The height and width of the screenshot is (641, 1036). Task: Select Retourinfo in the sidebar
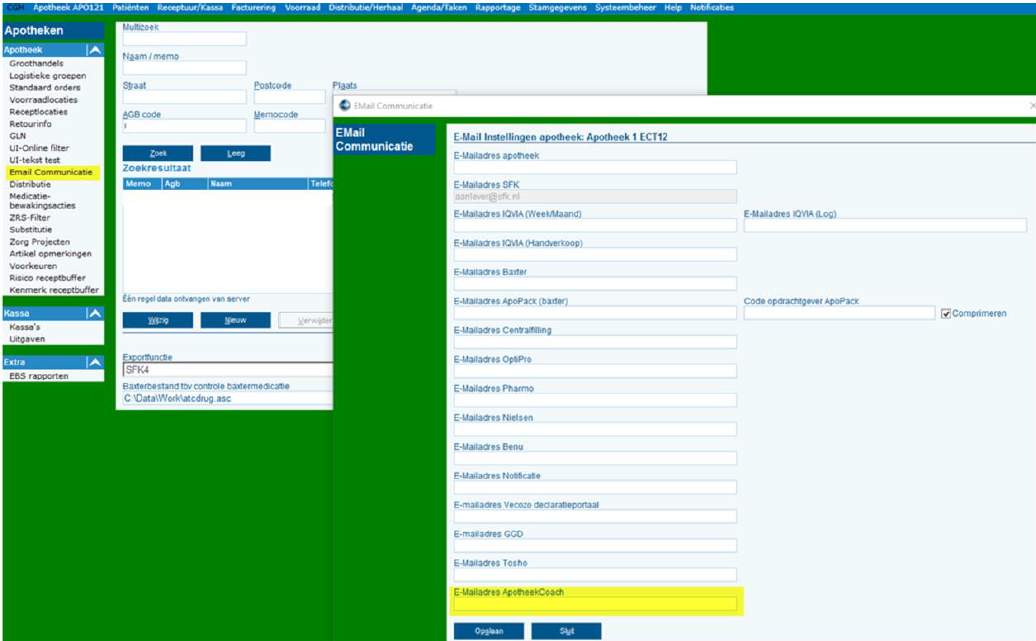(30, 124)
